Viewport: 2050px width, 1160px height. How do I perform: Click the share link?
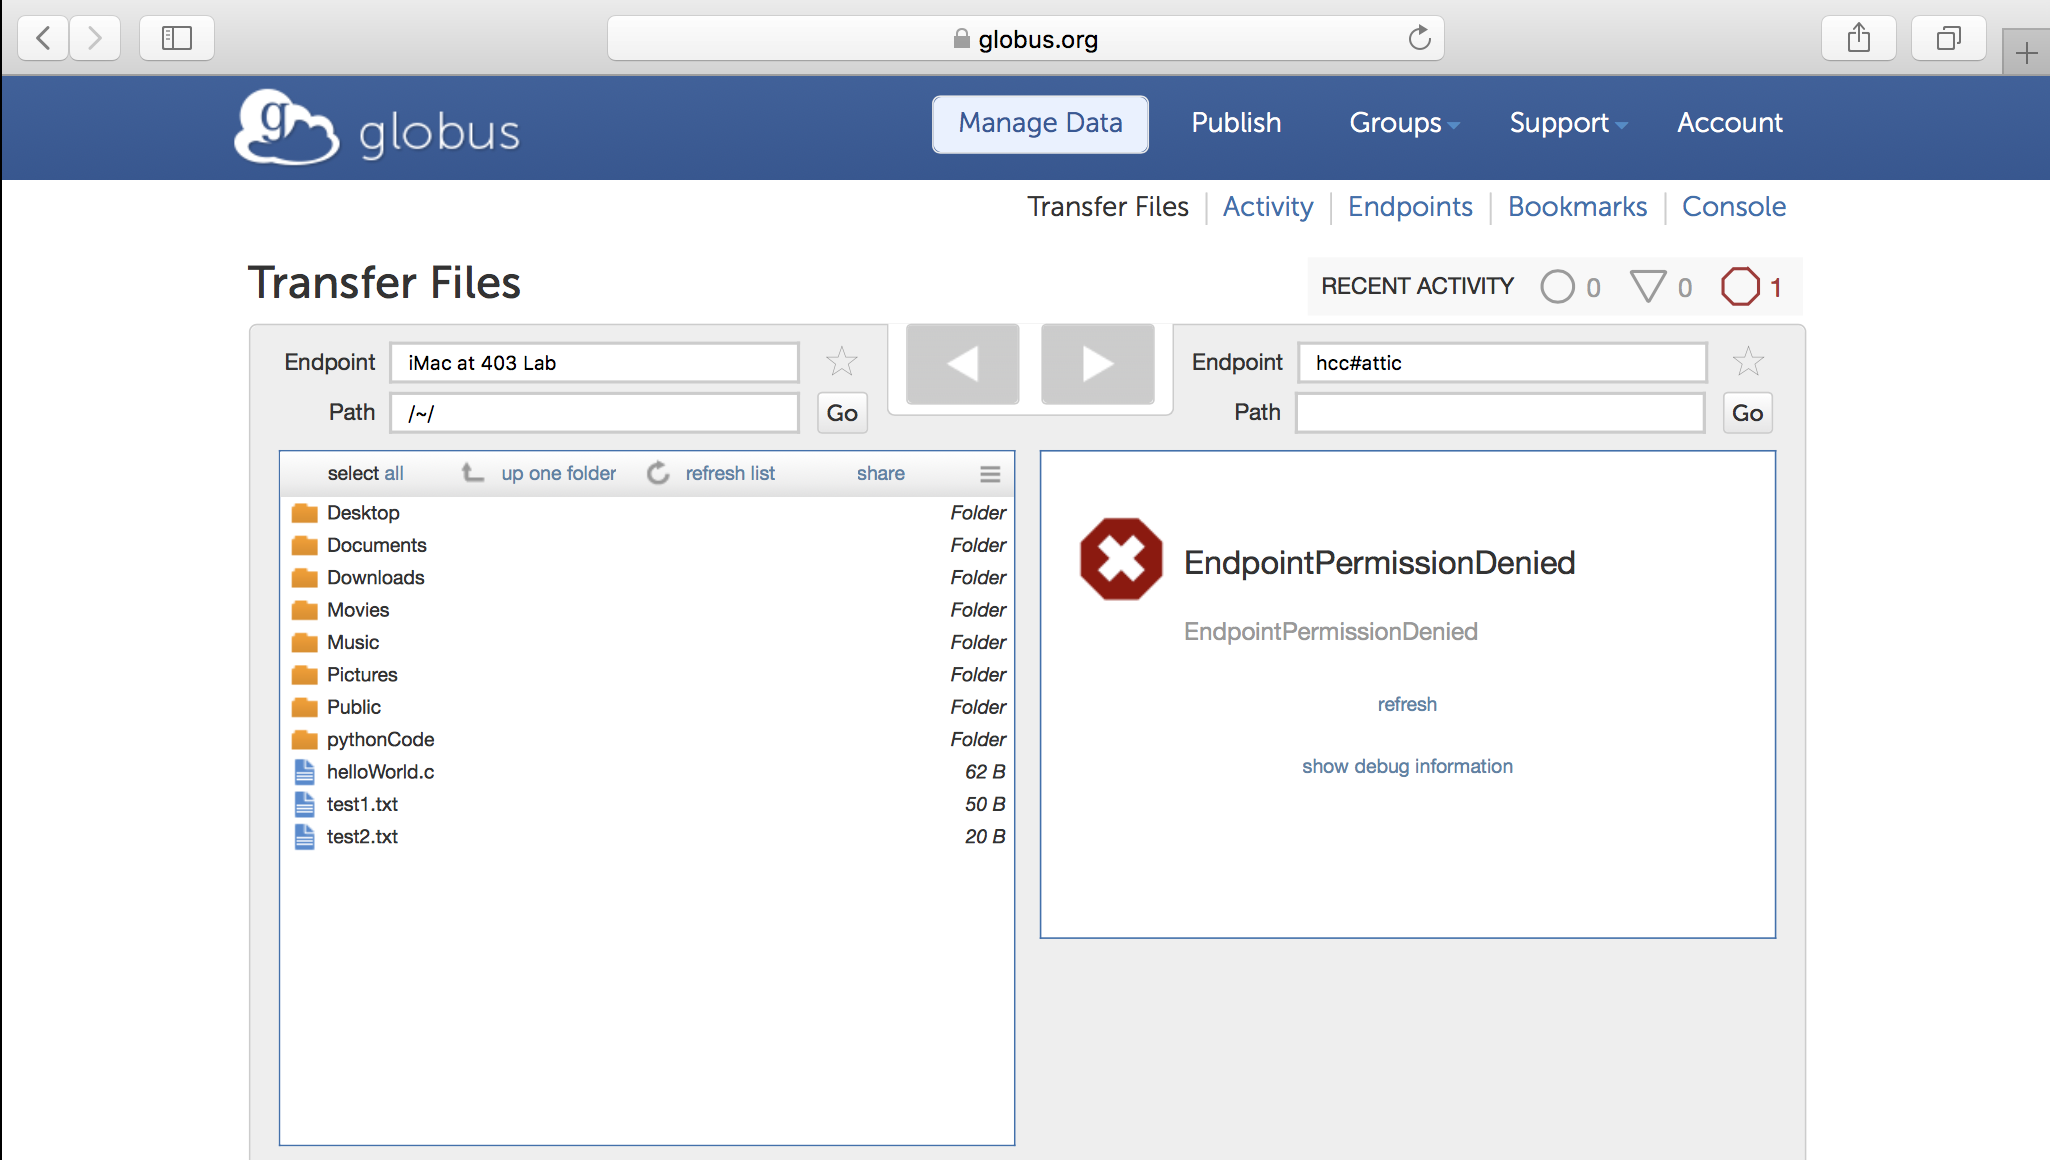(x=880, y=473)
